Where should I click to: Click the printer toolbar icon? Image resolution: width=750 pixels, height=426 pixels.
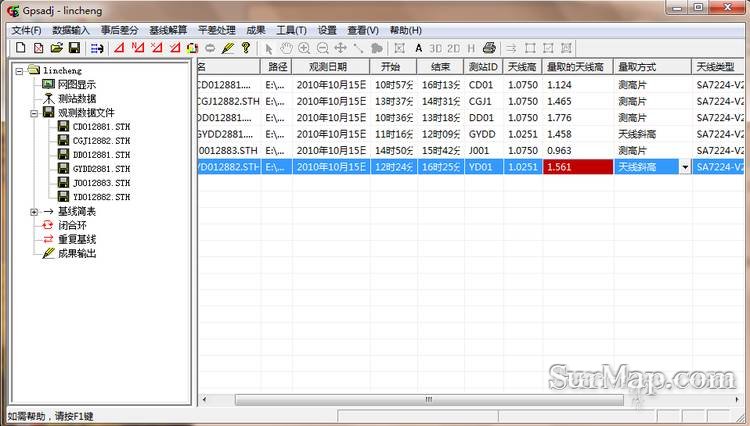pyautogui.click(x=489, y=48)
